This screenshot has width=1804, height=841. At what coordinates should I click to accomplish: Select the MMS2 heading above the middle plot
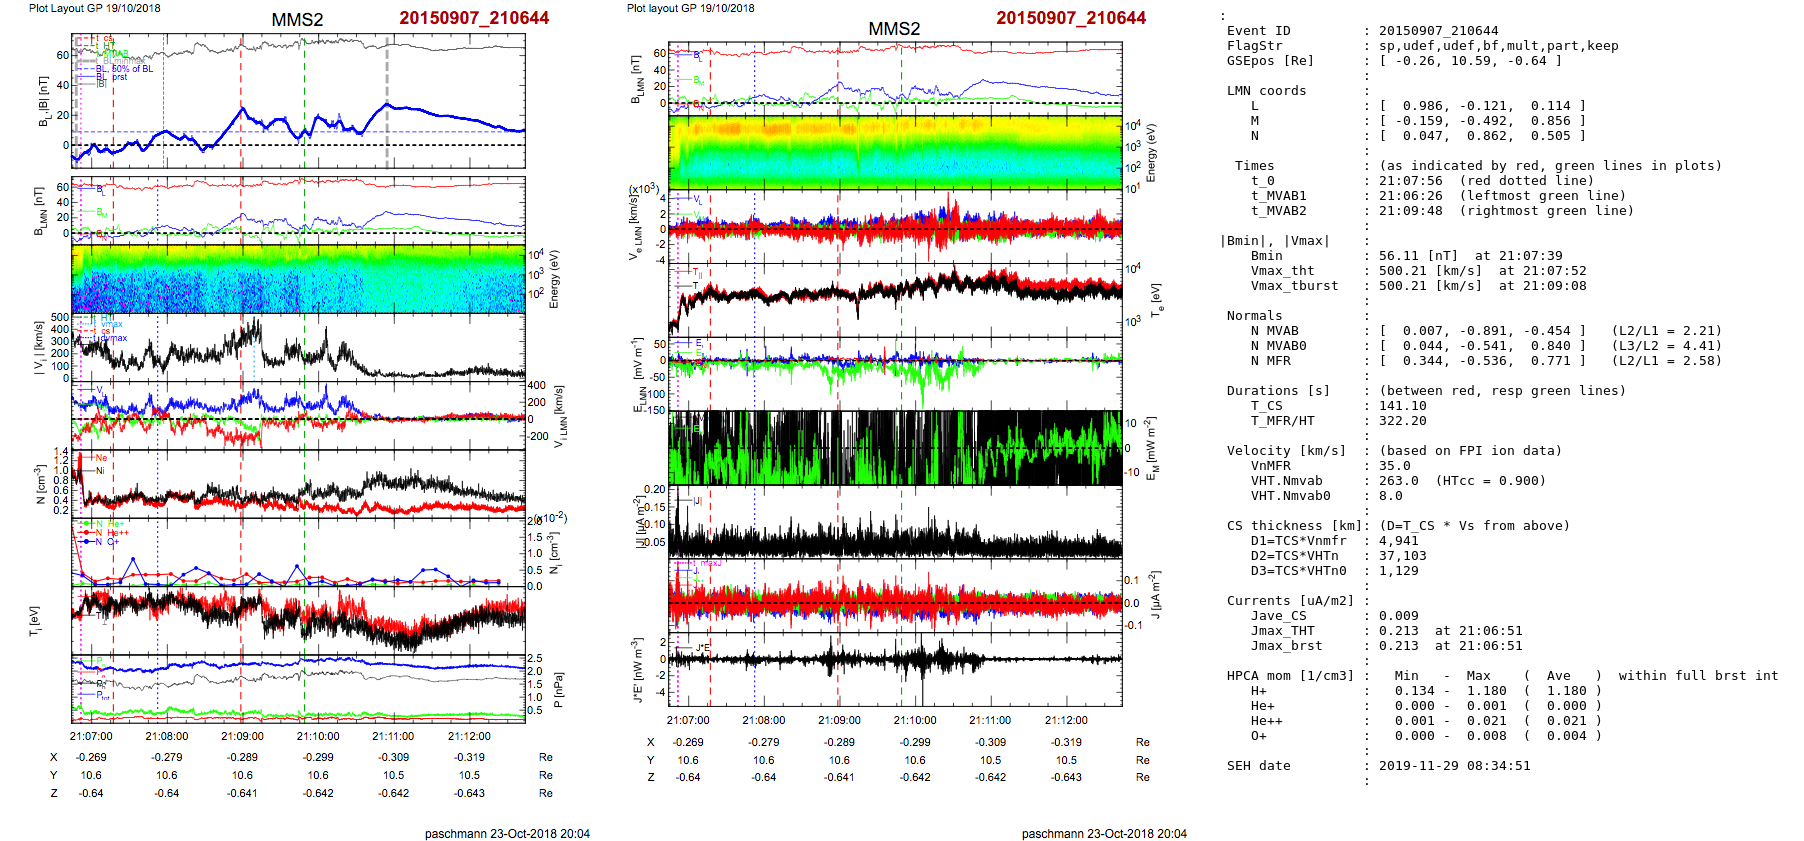(x=894, y=29)
